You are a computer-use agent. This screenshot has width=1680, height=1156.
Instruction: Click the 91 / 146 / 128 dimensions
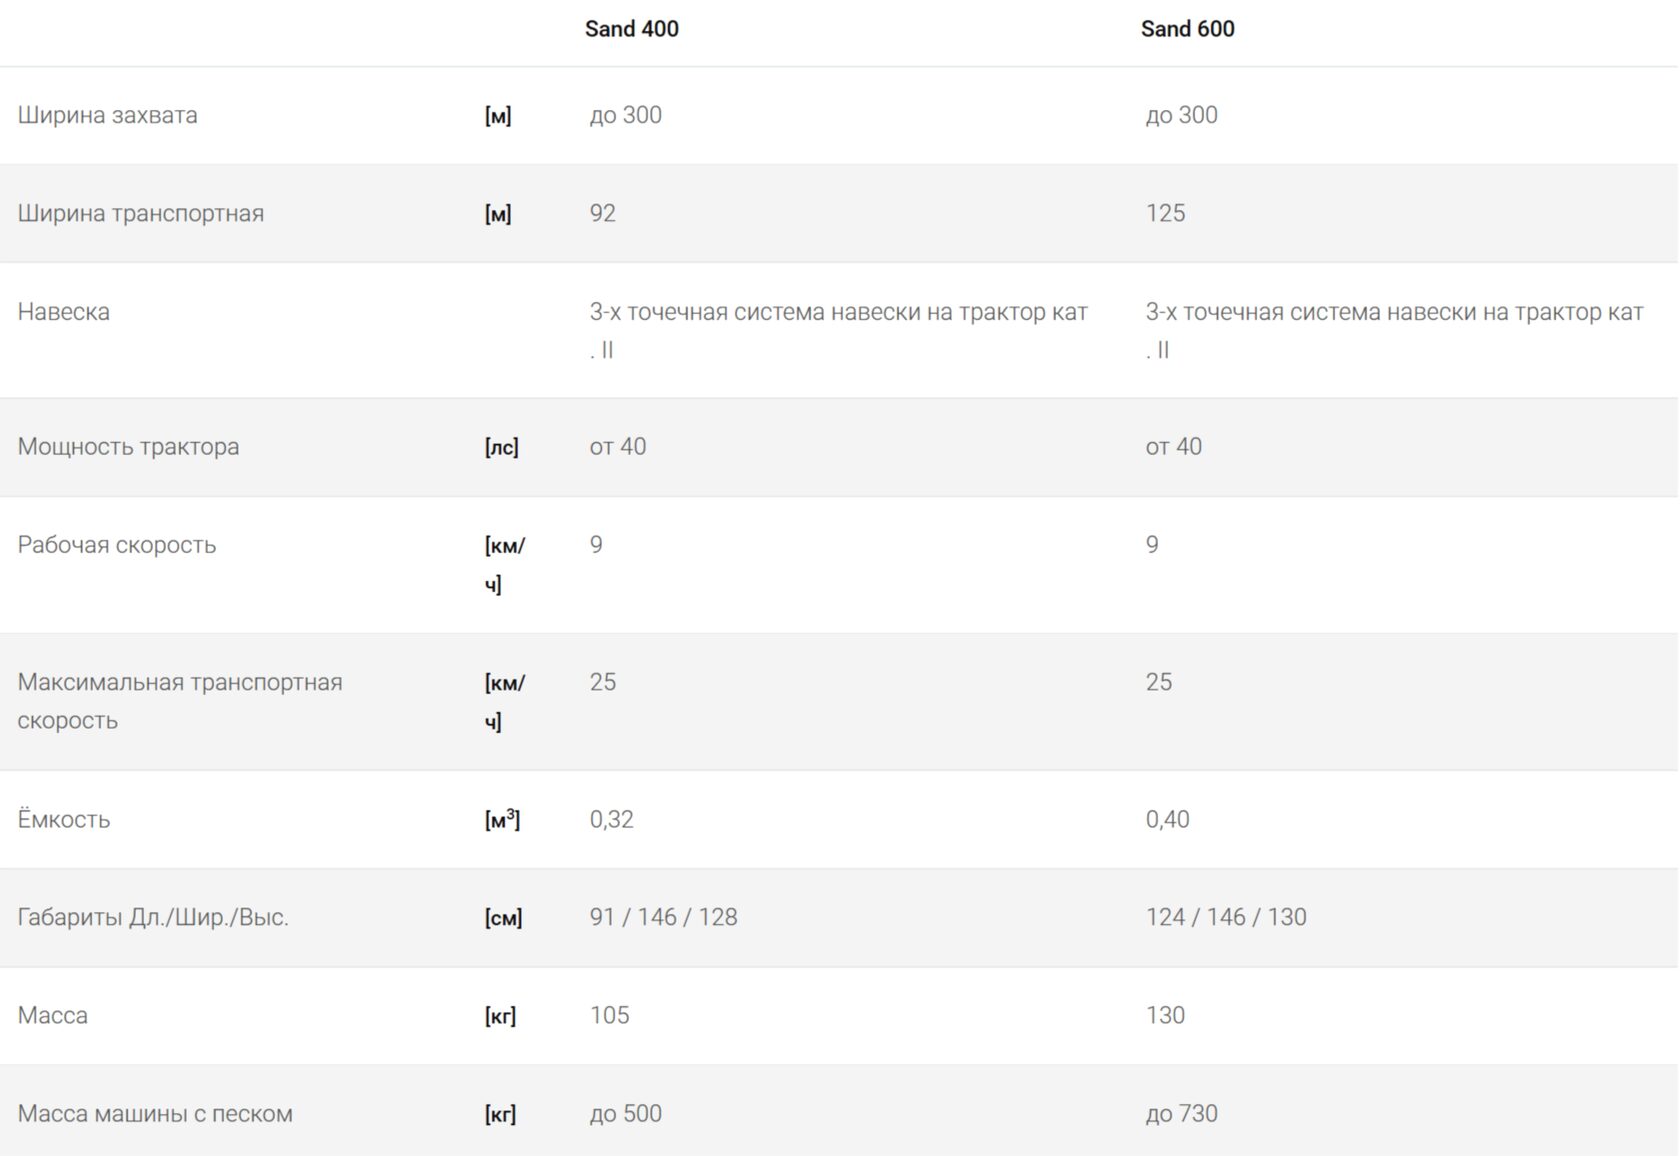tap(663, 918)
